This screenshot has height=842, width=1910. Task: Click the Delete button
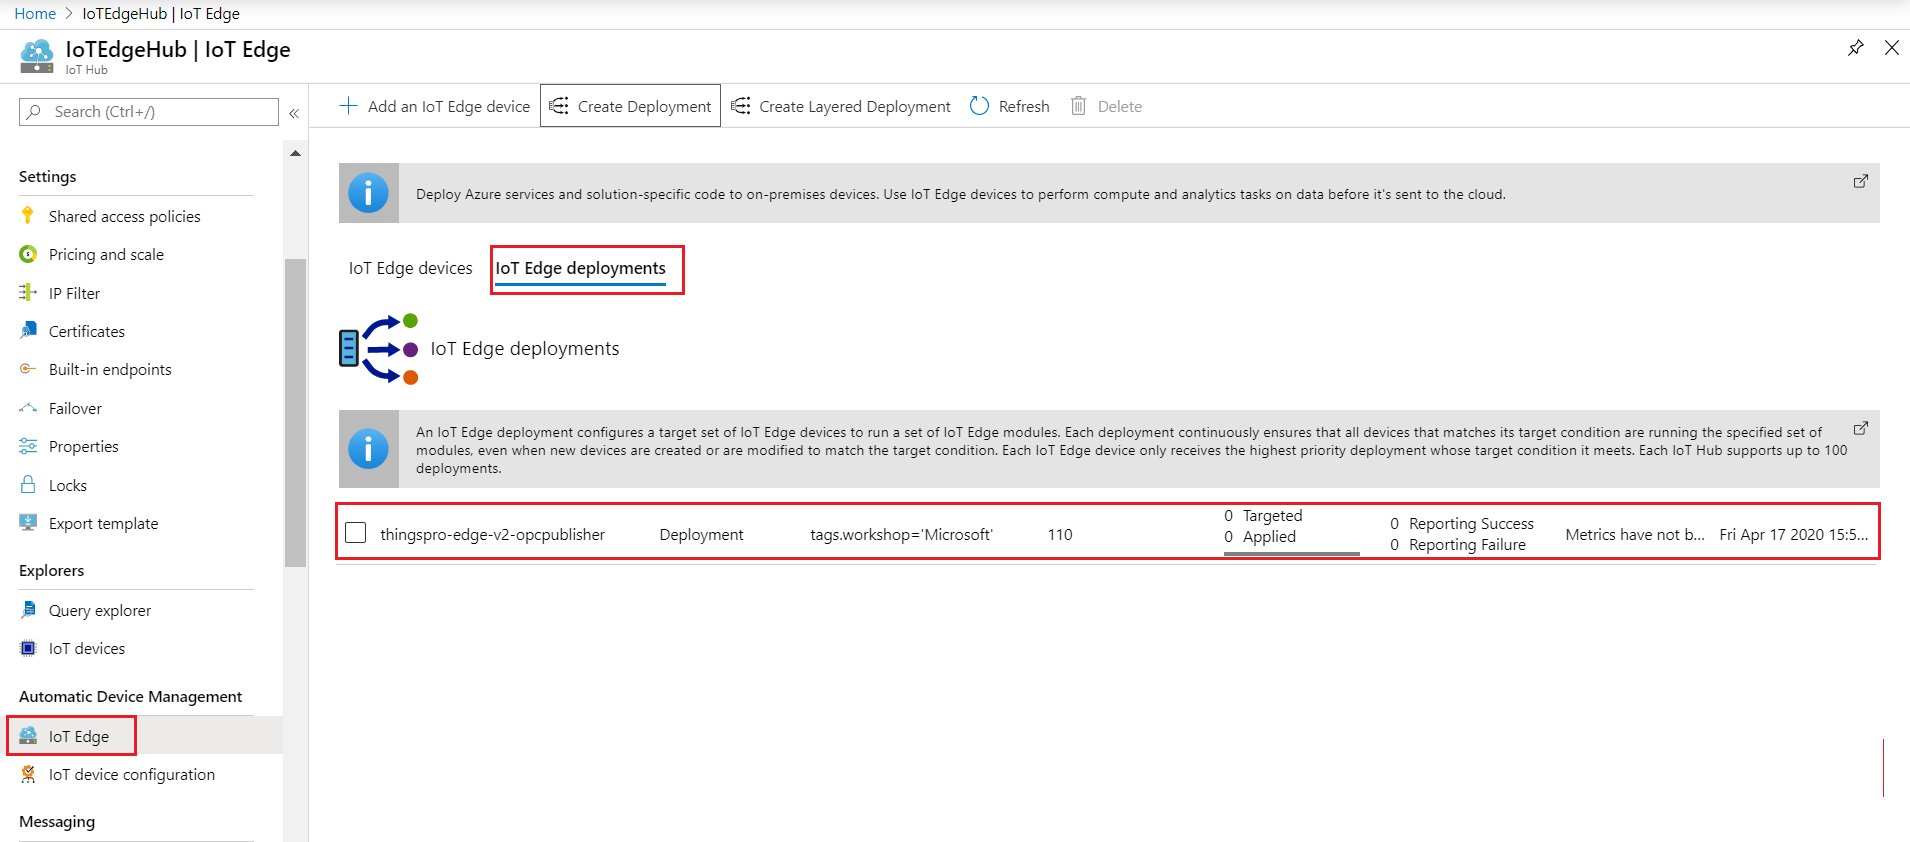pos(1106,106)
